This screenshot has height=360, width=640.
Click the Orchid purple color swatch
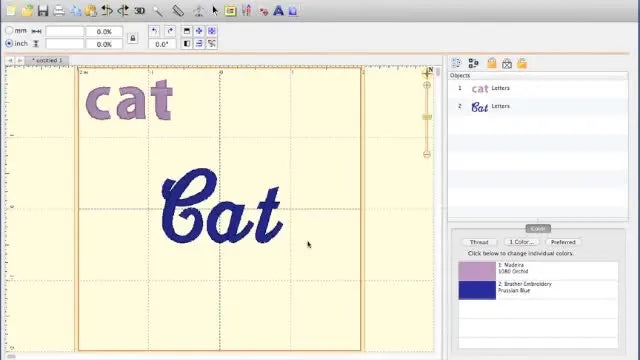click(477, 271)
